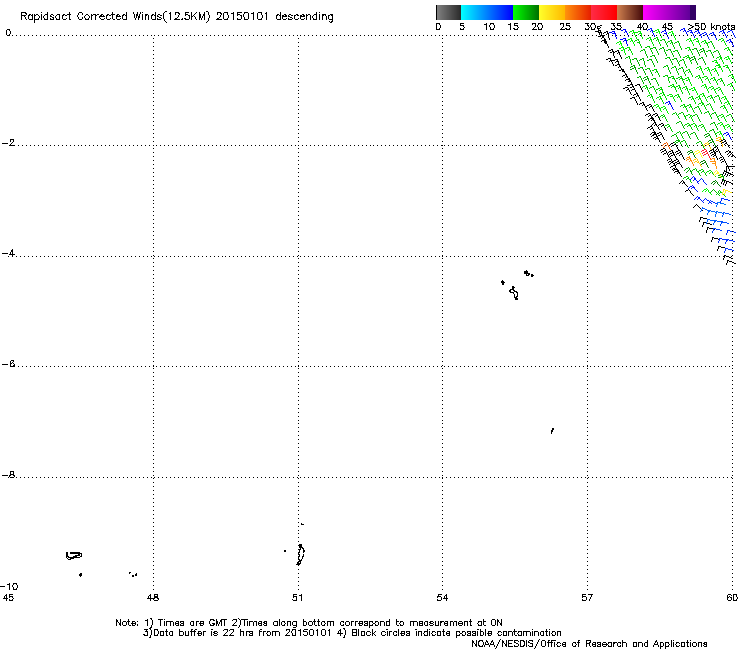Click the word 'descending' in the title
This screenshot has height=650, width=740.
click(x=304, y=17)
